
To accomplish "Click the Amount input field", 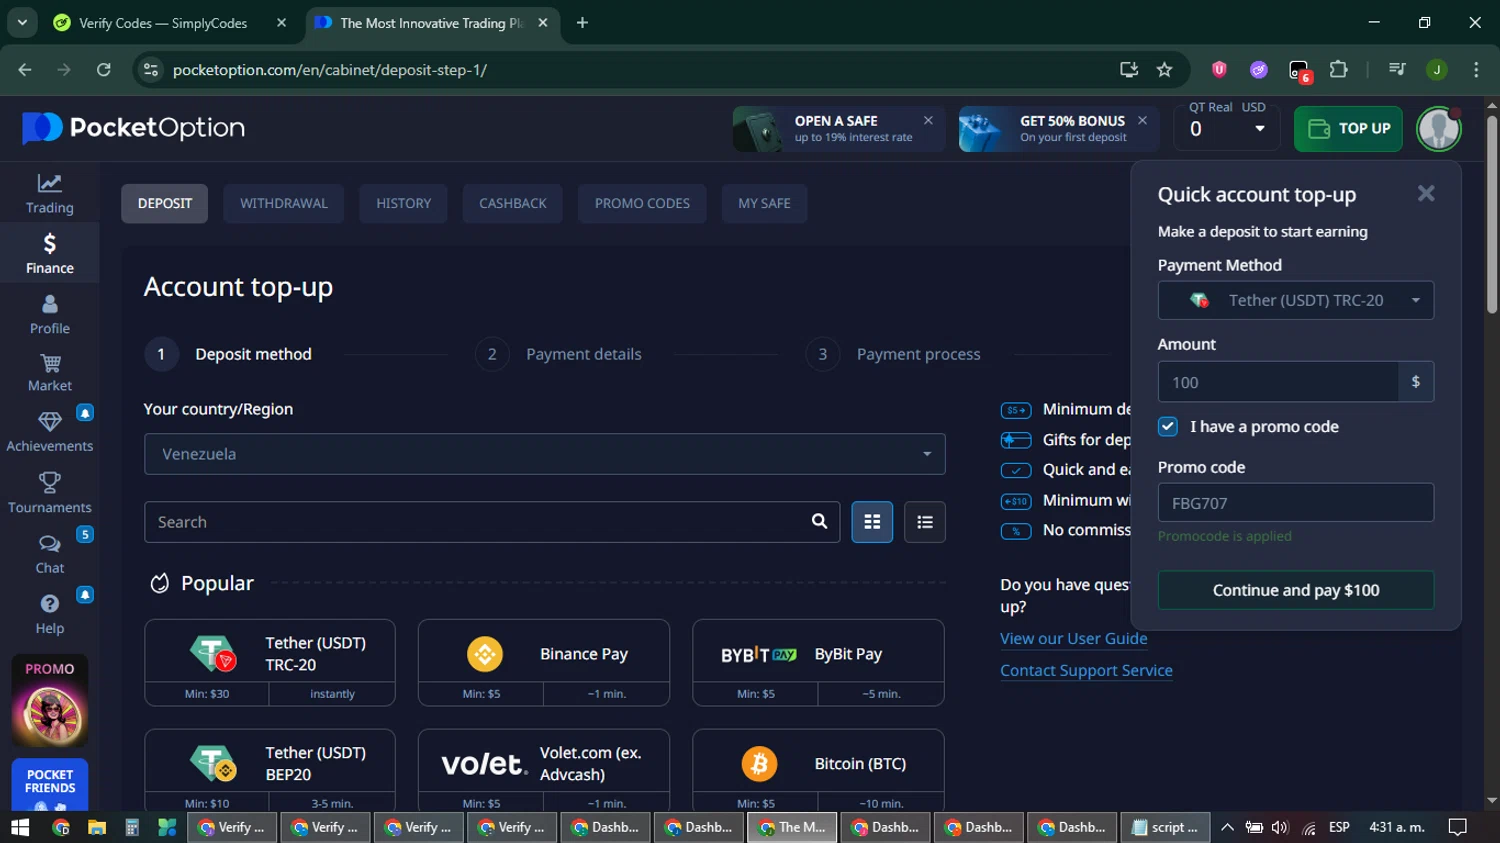I will (1278, 382).
